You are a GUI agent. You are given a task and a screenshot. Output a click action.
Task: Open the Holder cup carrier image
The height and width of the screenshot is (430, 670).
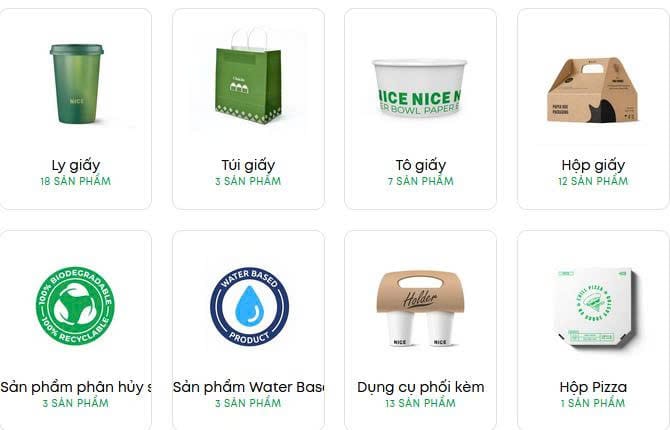420,308
